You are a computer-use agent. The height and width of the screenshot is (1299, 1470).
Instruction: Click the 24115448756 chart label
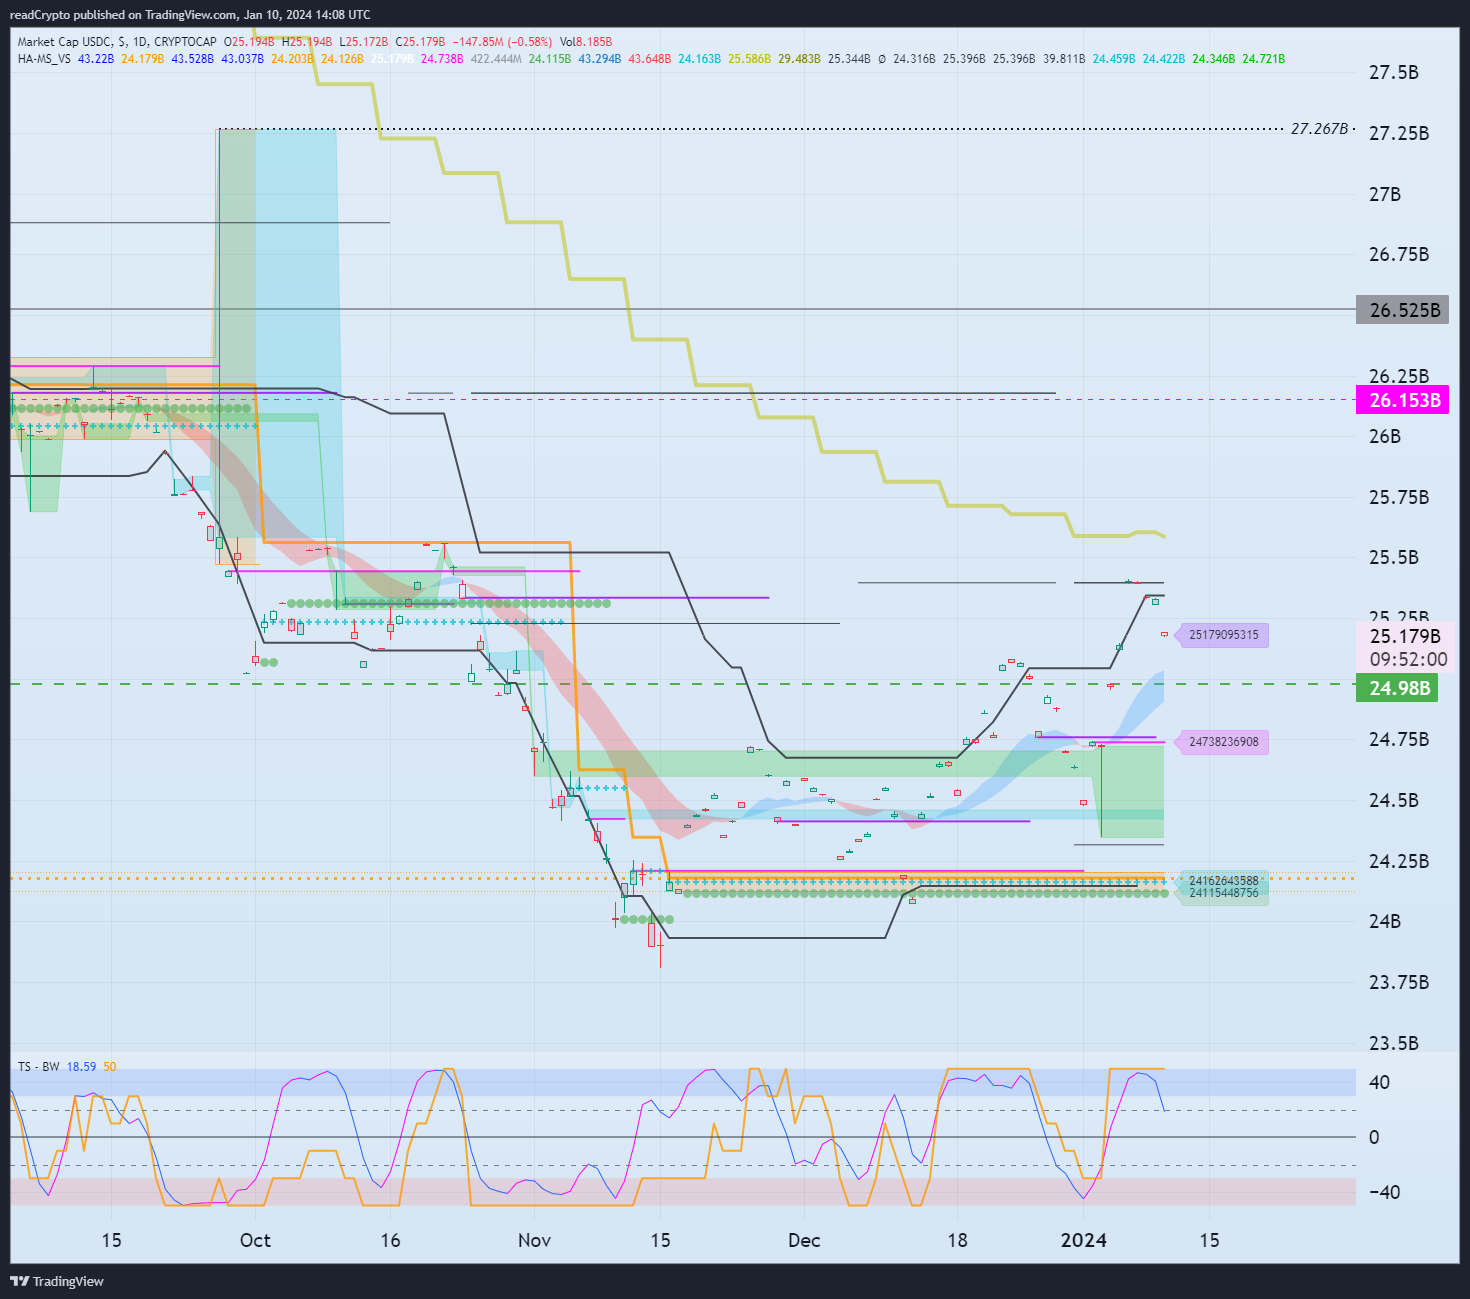pyautogui.click(x=1223, y=893)
